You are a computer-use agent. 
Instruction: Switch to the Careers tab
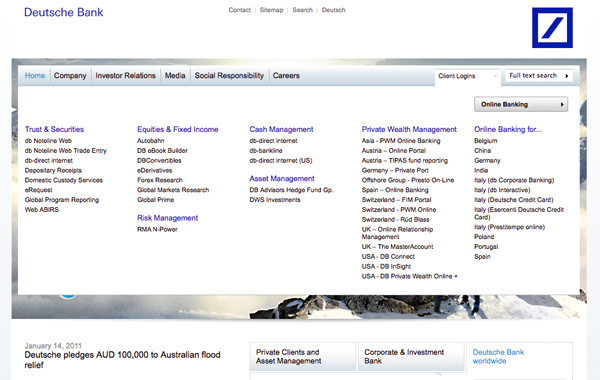[286, 76]
